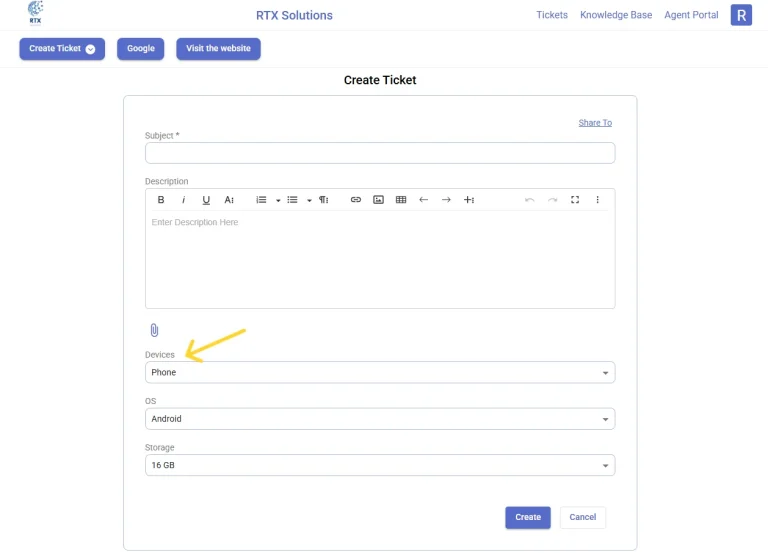Open the Storage dropdown showing 16 GB
768x553 pixels.
pyautogui.click(x=380, y=465)
